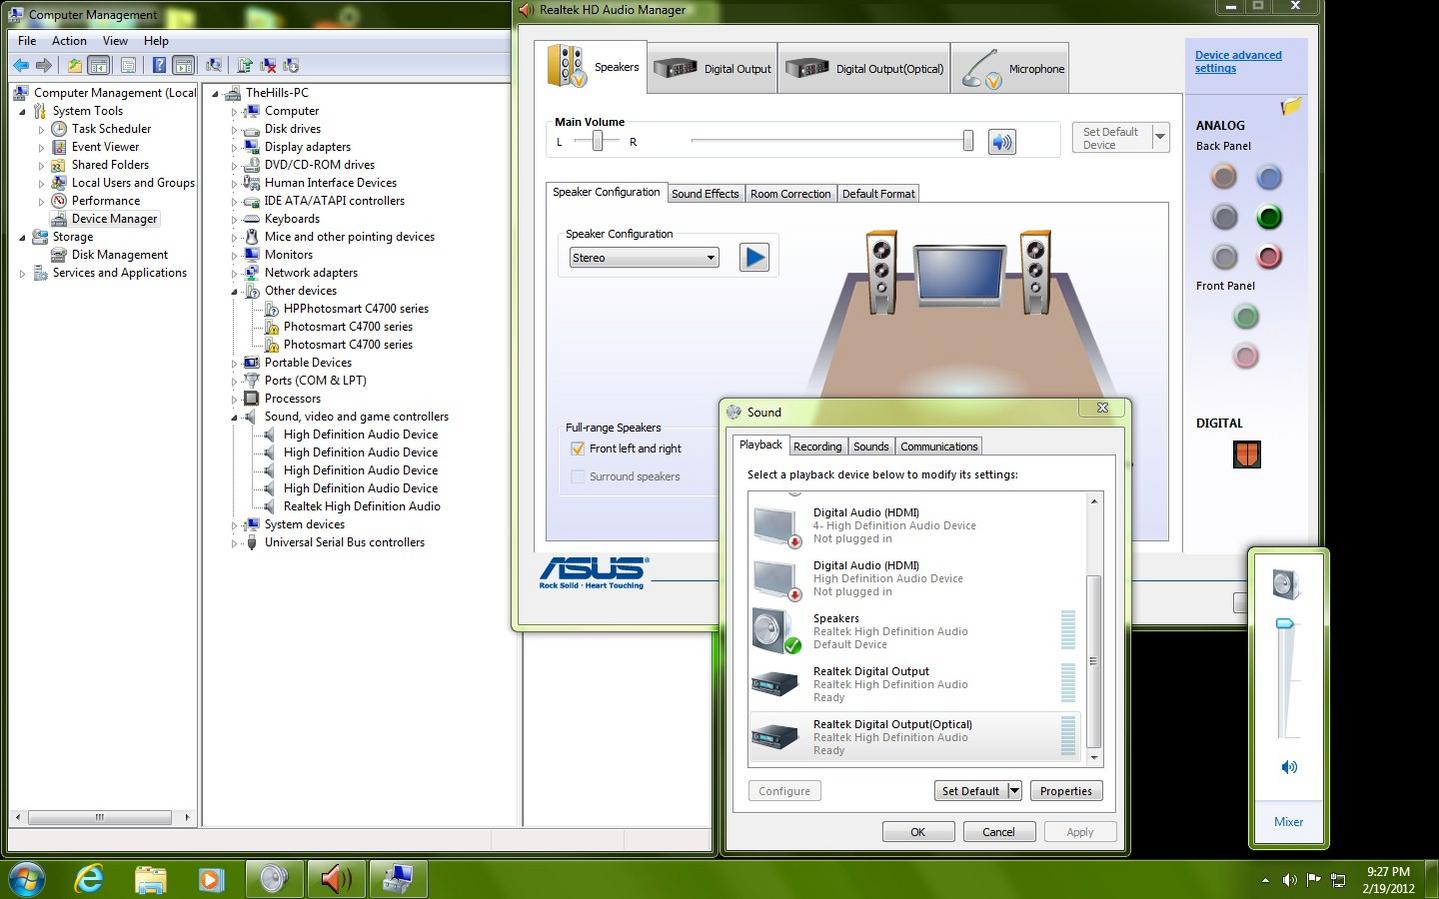Mute sound via volume popup speaker button
The height and width of the screenshot is (899, 1439).
[1289, 767]
